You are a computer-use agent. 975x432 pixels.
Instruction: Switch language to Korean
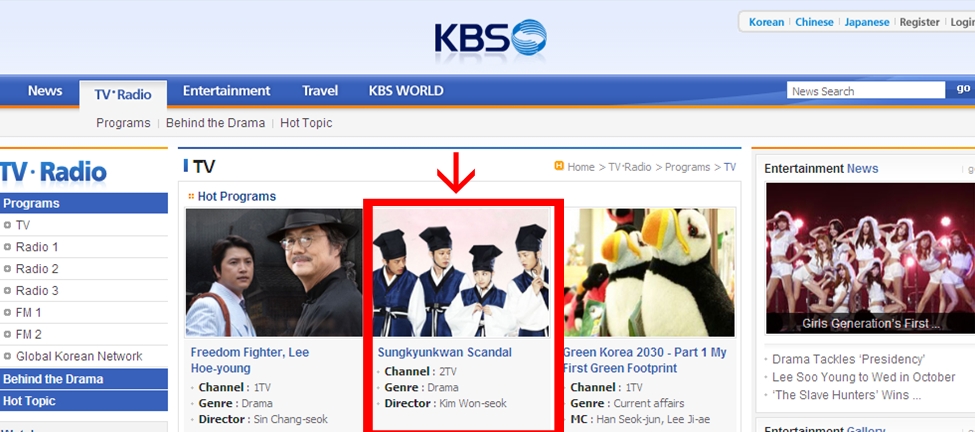point(766,22)
